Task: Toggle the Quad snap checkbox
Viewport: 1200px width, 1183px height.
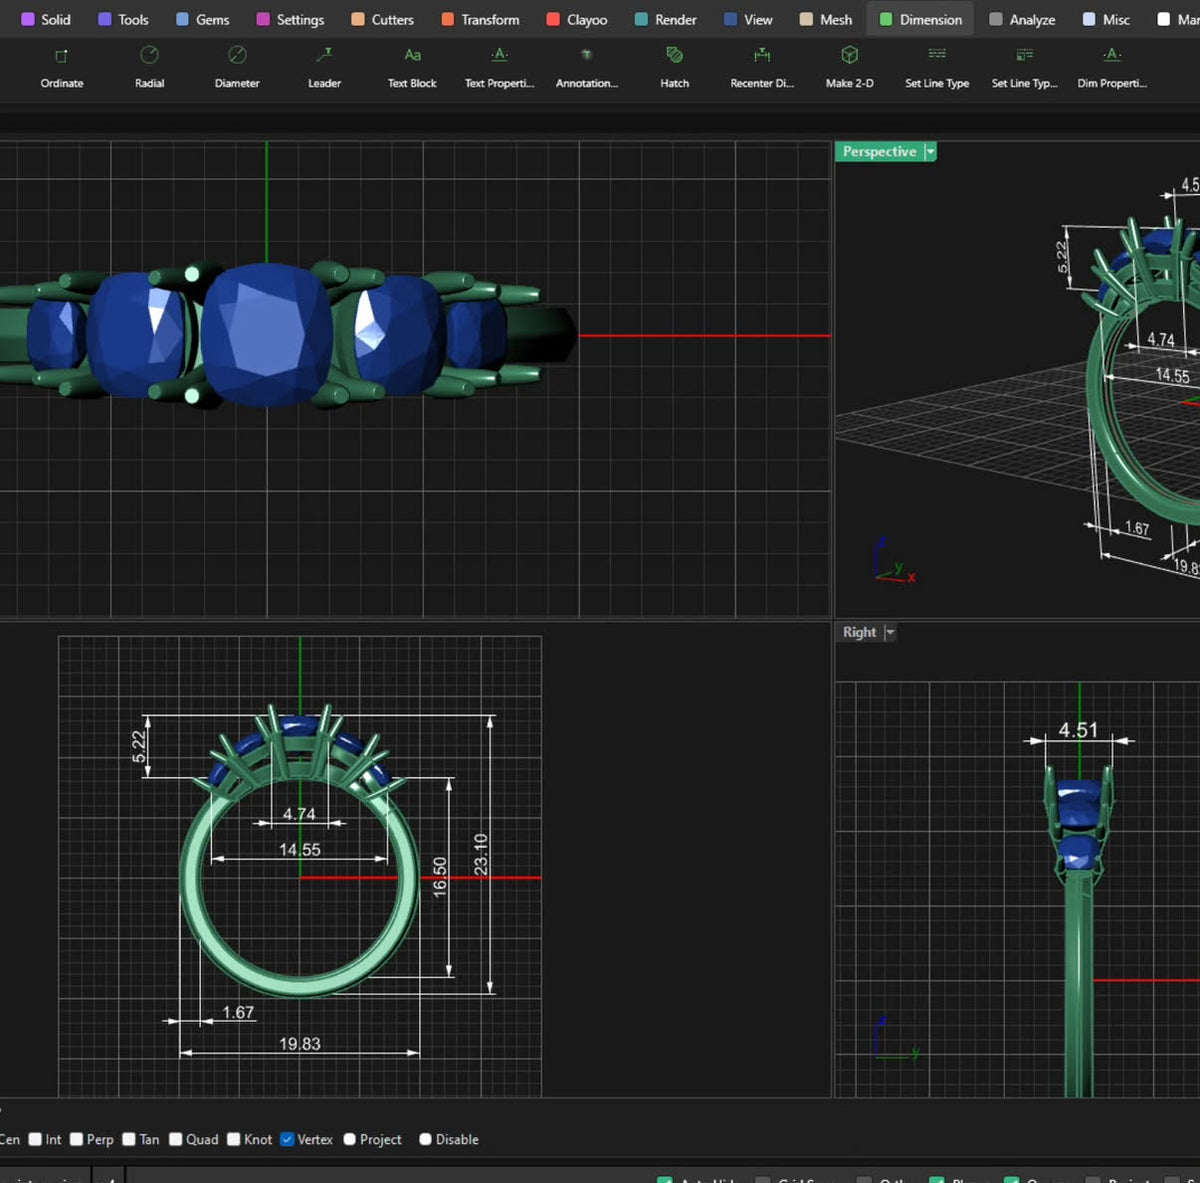Action: [x=176, y=1139]
